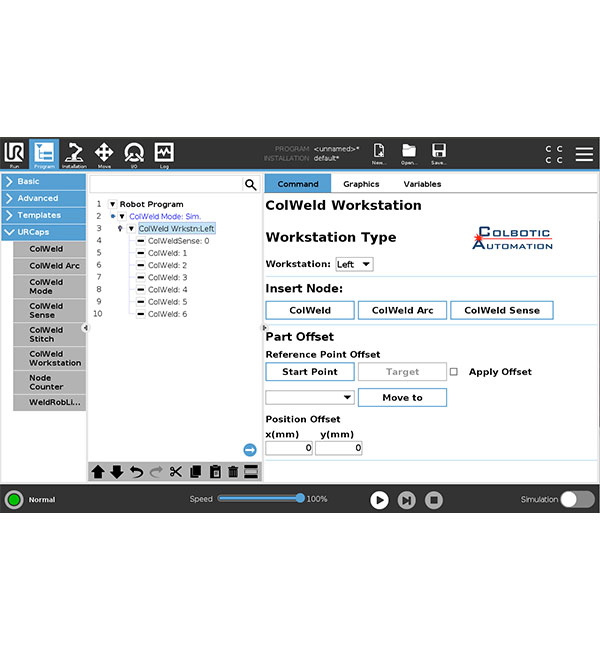Collapse the ColWeld Mode: Sim. node
This screenshot has height=650, width=600.
click(122, 216)
